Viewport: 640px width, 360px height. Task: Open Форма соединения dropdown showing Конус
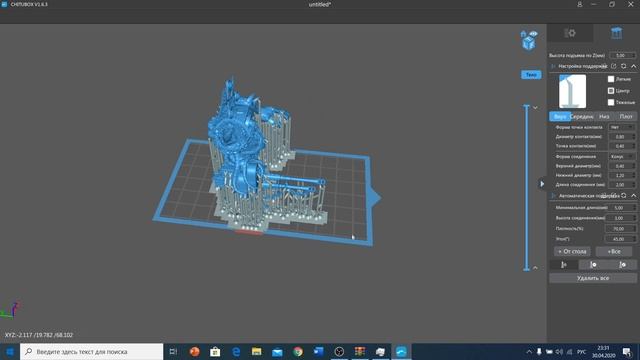(x=622, y=156)
